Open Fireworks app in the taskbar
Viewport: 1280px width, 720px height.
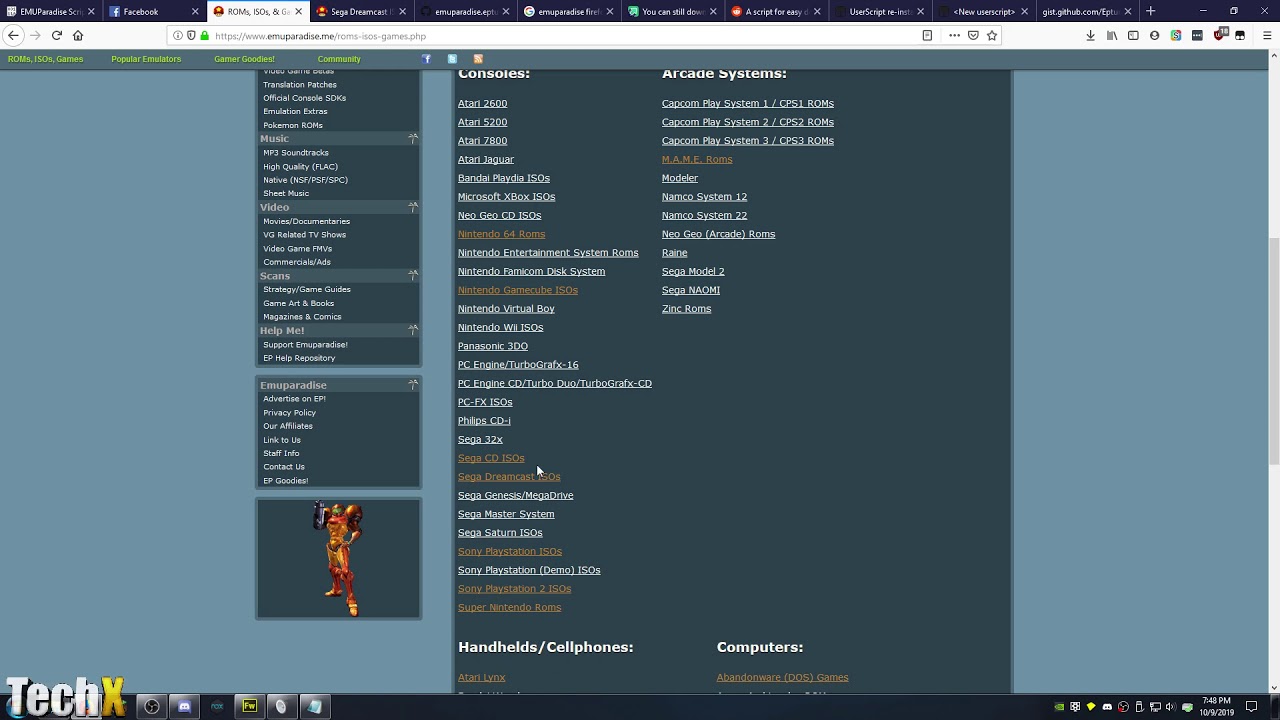point(249,706)
